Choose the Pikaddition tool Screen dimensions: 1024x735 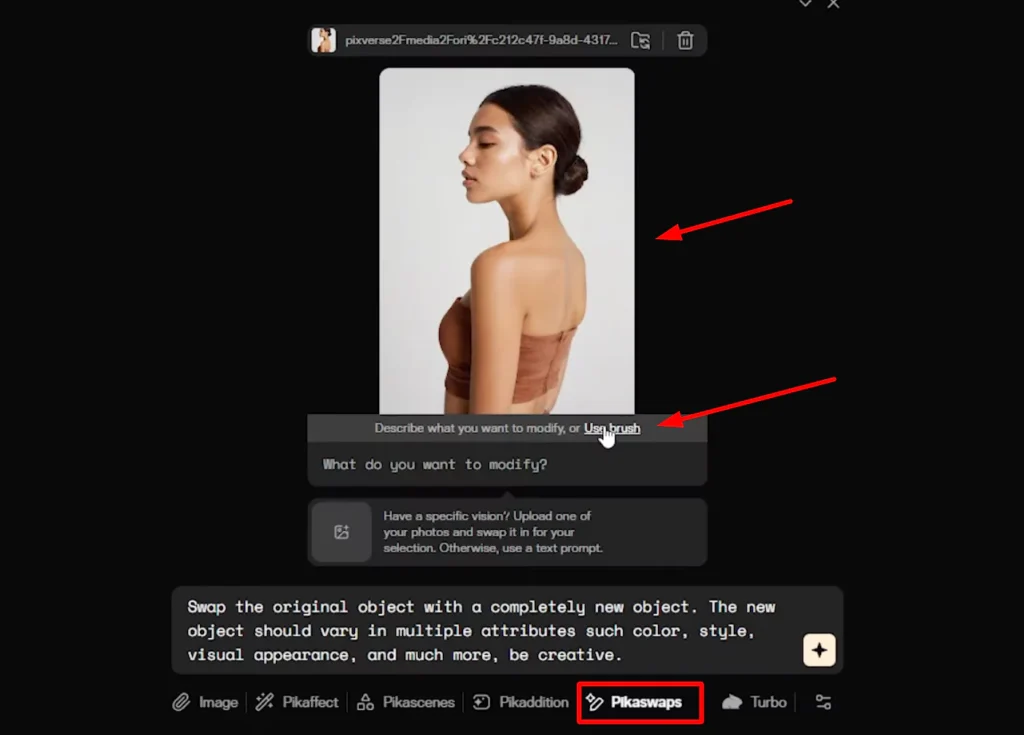520,702
